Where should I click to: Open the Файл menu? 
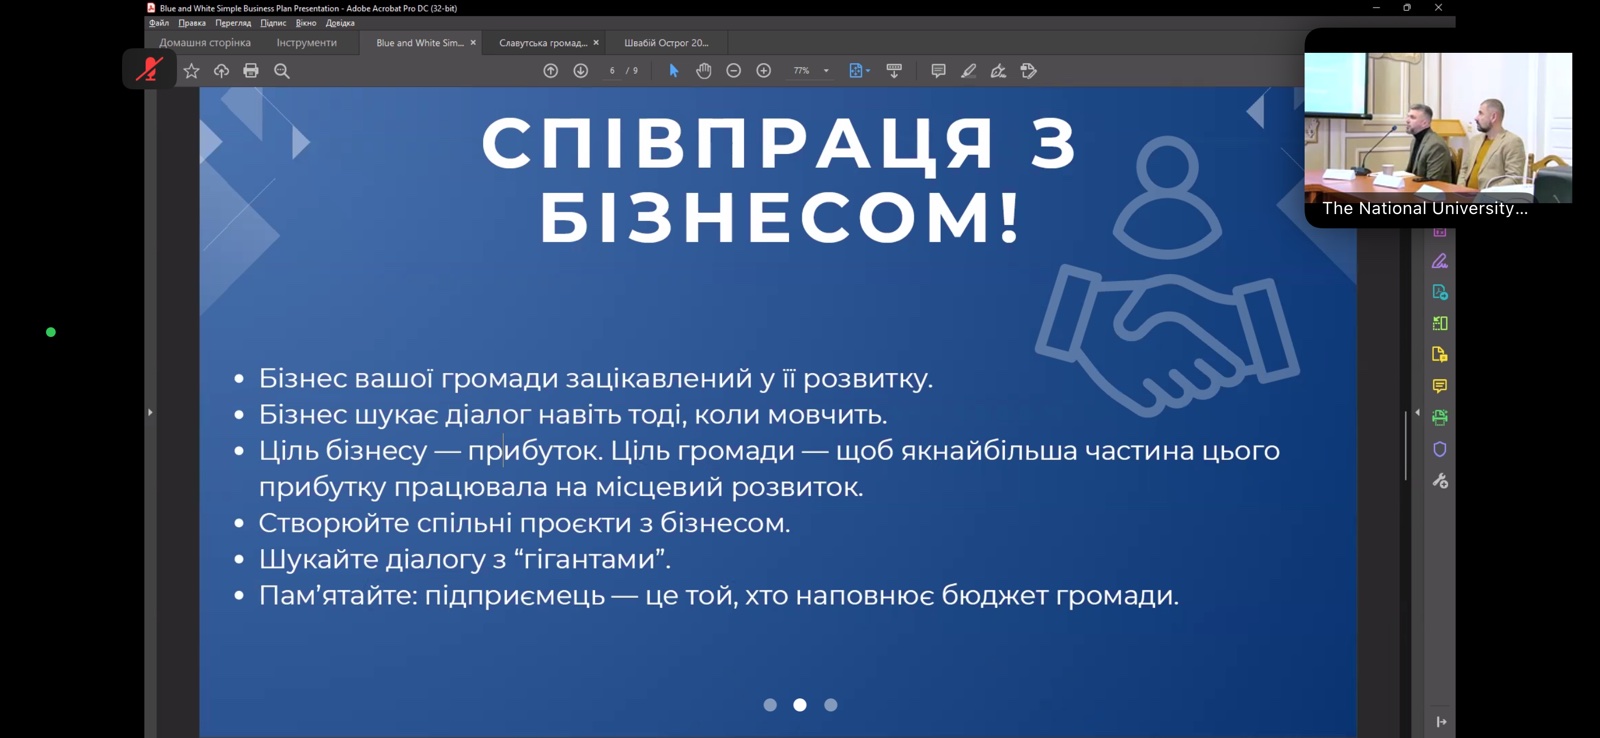tap(159, 23)
